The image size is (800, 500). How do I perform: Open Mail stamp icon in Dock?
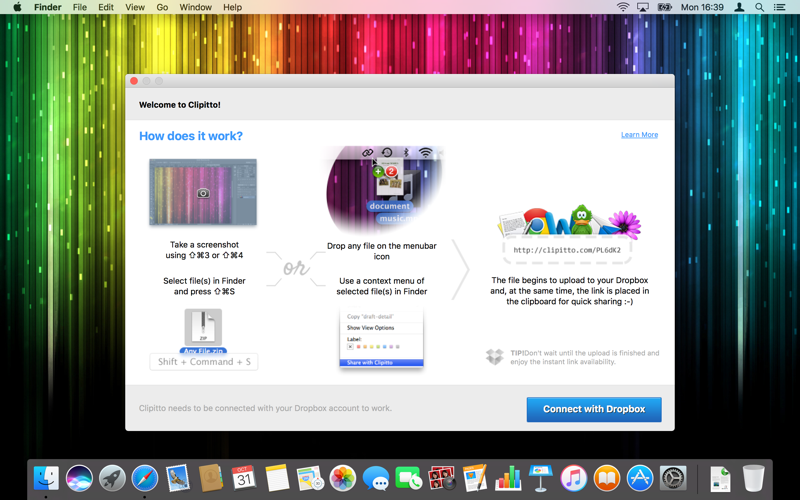178,479
